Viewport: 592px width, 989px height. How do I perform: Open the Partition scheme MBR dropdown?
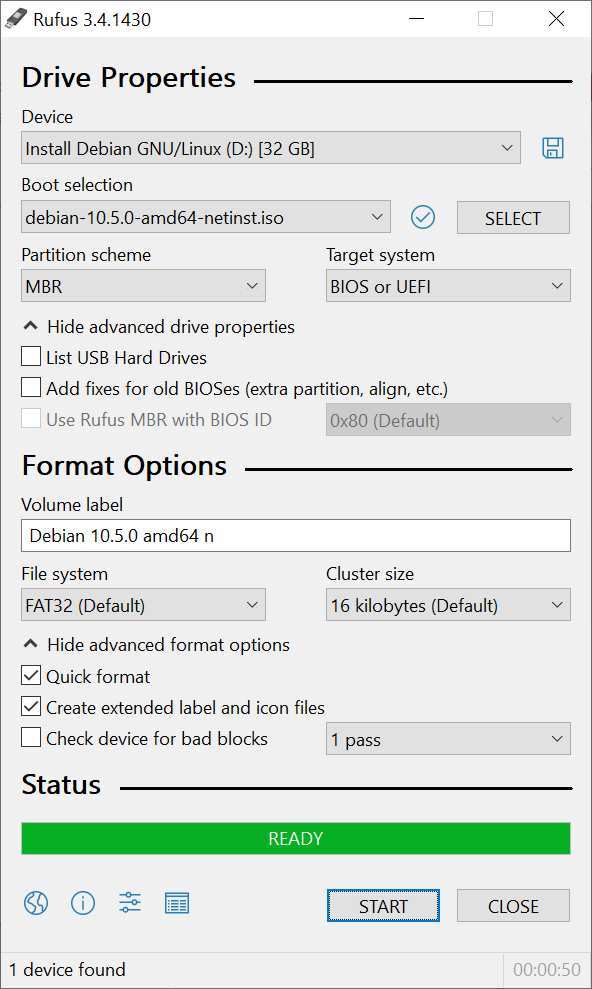coord(143,286)
